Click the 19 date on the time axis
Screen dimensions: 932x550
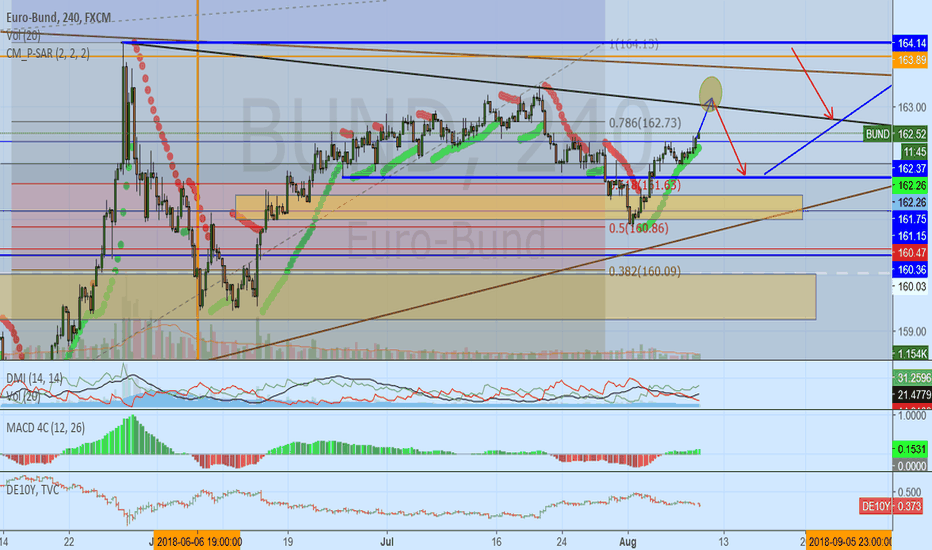(x=288, y=542)
